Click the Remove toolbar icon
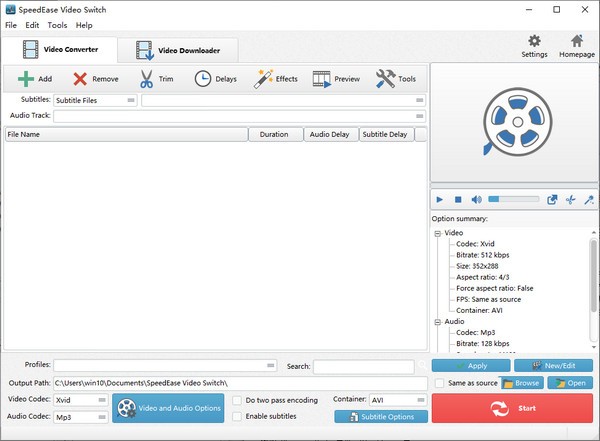This screenshot has width=600, height=441. (x=81, y=78)
